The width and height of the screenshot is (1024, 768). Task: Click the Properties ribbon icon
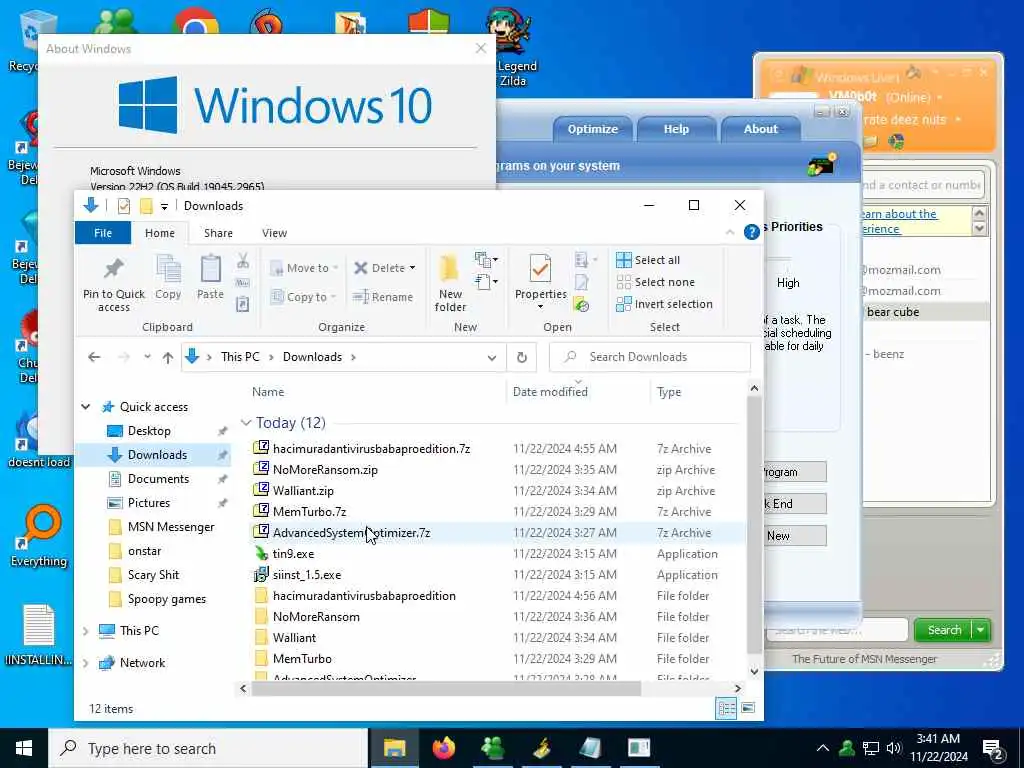pos(540,268)
